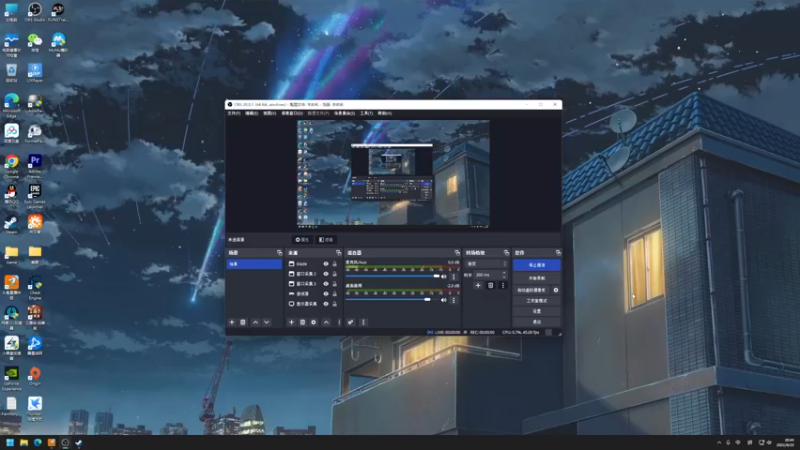Open source Properties button above the docks

pyautogui.click(x=302, y=239)
